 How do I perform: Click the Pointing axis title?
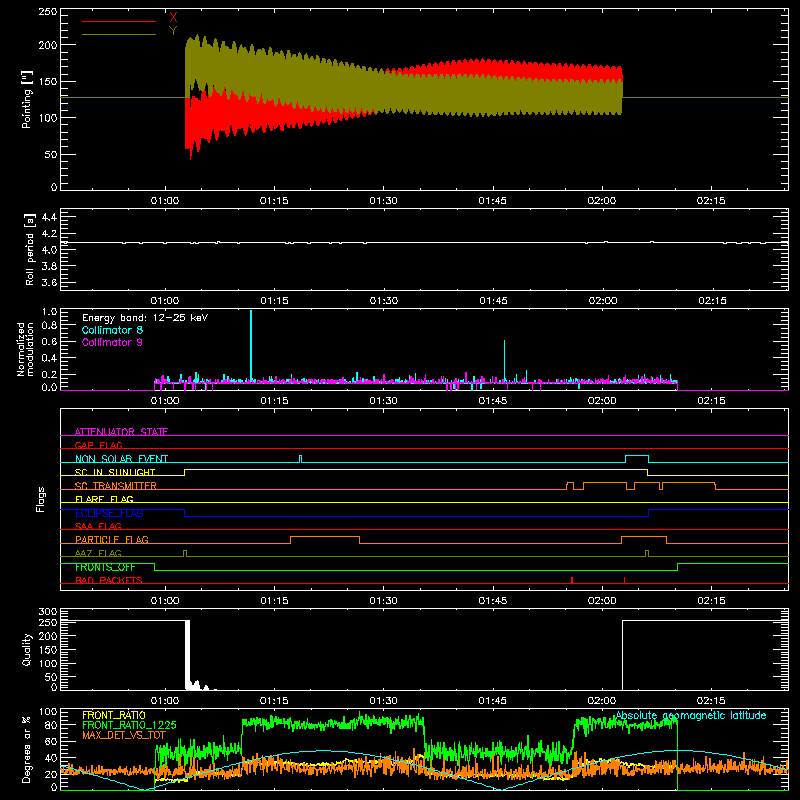[27, 99]
